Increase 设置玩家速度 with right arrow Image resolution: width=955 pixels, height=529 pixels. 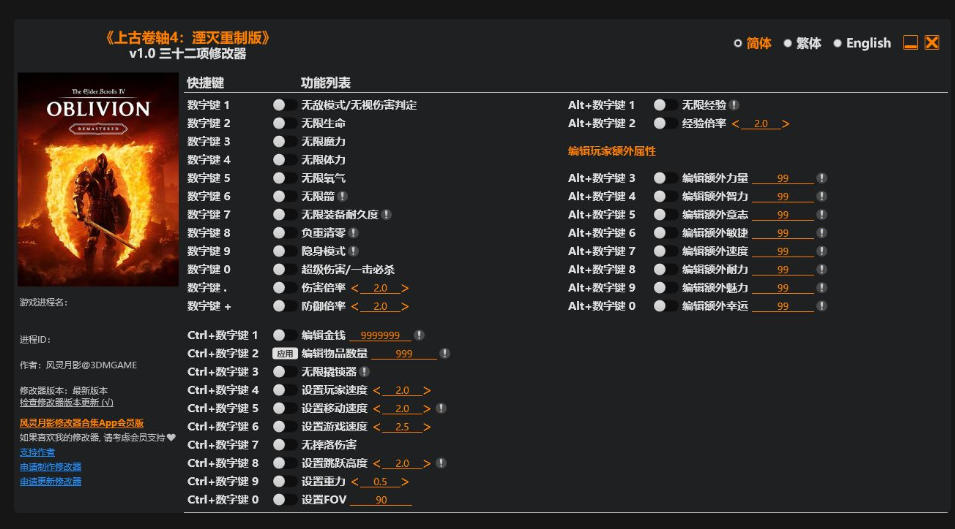click(x=427, y=390)
